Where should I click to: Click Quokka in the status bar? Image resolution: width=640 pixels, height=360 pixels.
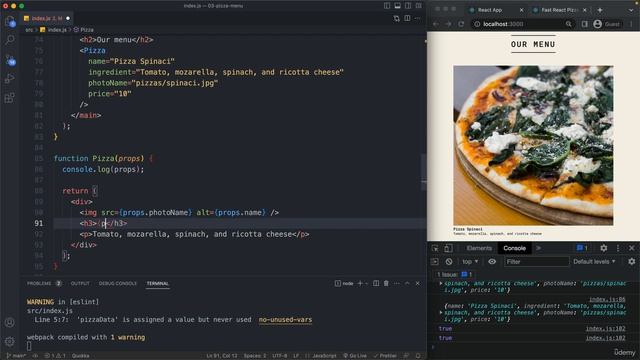tap(80, 356)
